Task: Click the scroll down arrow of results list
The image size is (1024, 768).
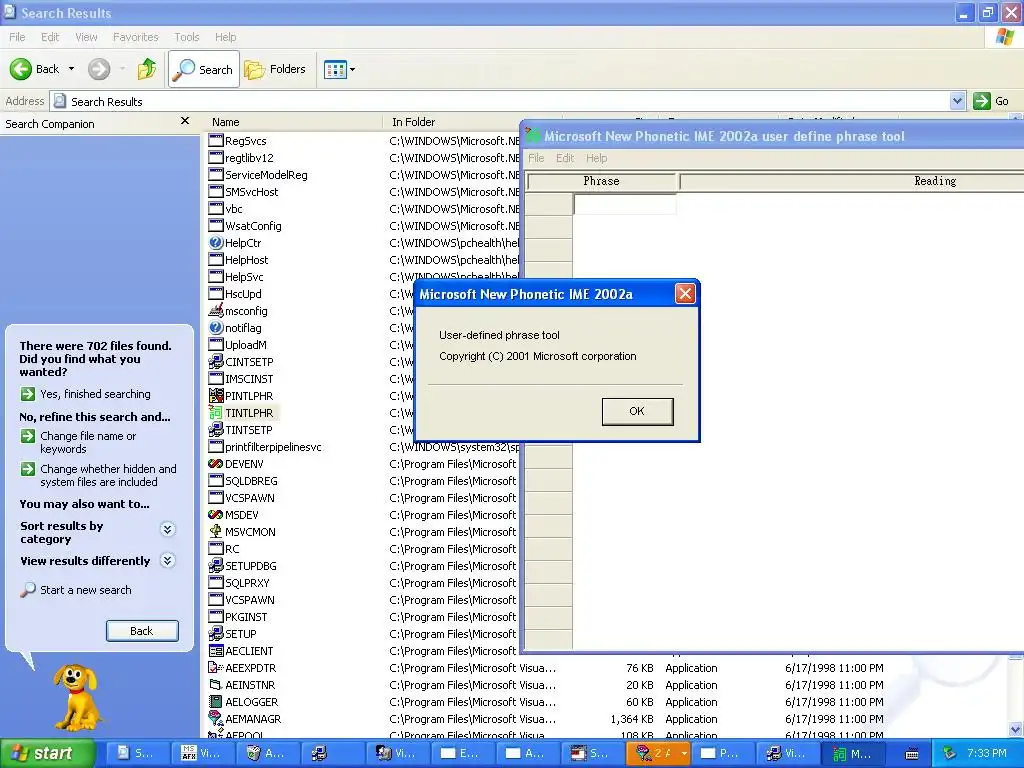Action: (1016, 729)
